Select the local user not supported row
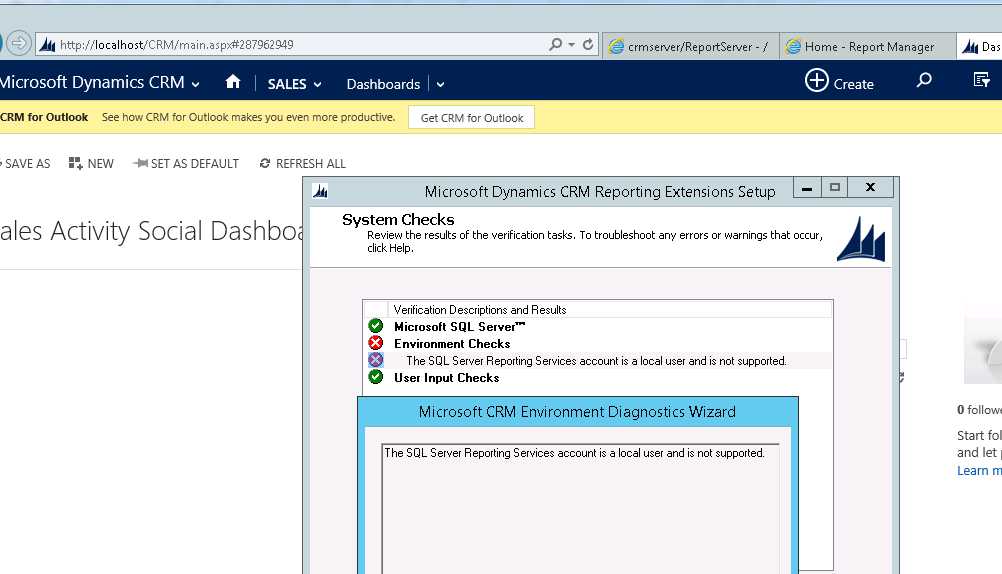 (x=596, y=361)
